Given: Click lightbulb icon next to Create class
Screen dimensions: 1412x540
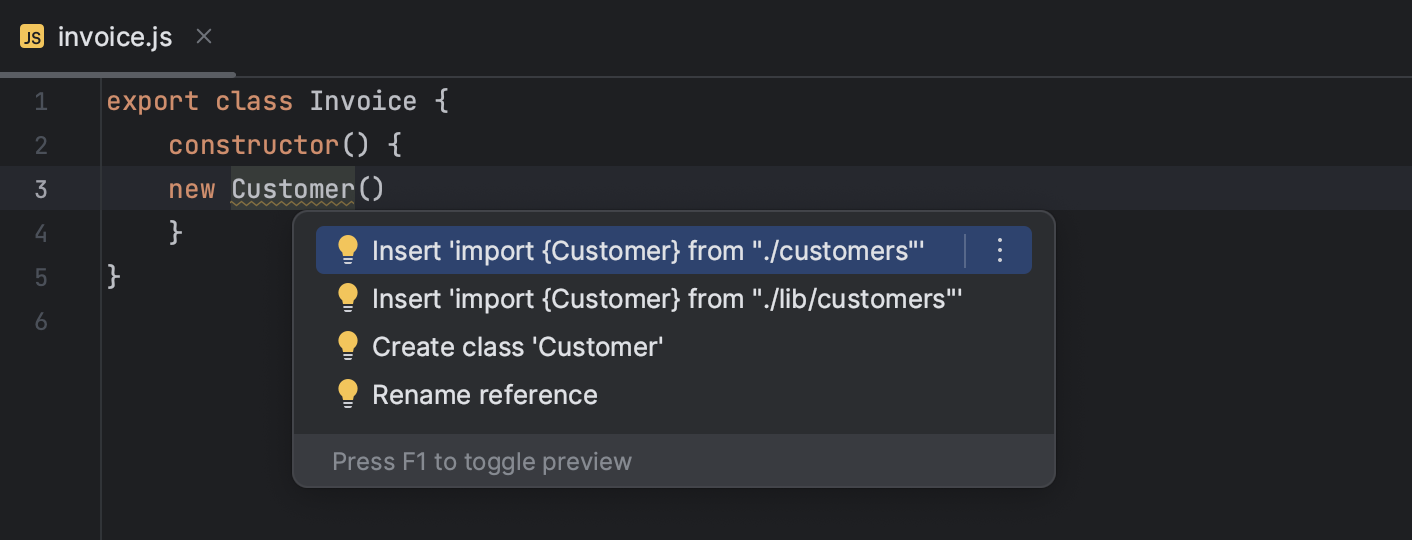Looking at the screenshot, I should [348, 346].
